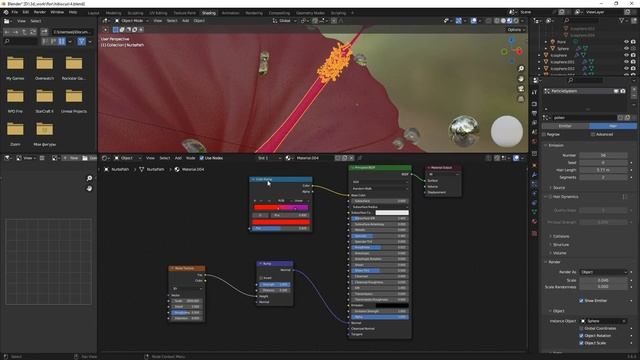
Task: Toggle the Object Scale checkbox
Action: [x=581, y=343]
